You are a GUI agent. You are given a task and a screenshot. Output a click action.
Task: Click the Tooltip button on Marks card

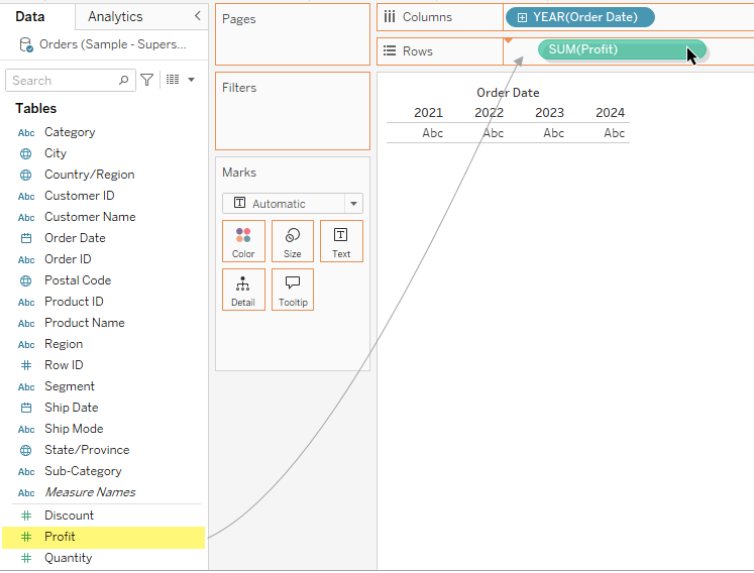point(292,289)
